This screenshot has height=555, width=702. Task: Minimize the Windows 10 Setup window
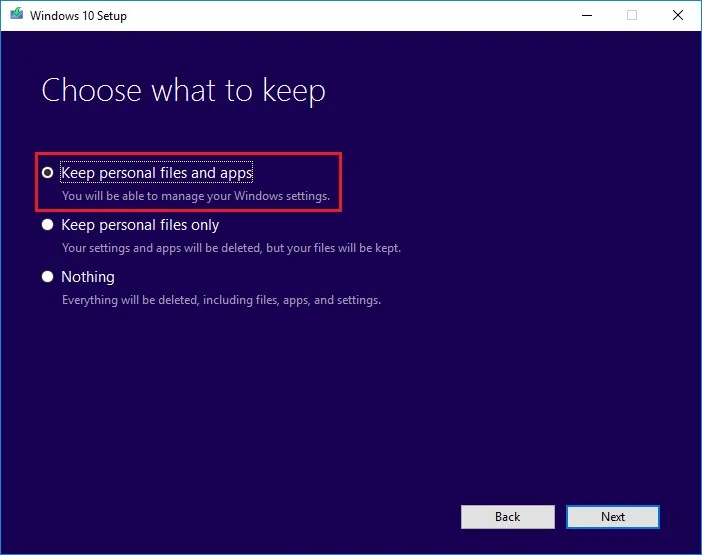[587, 15]
